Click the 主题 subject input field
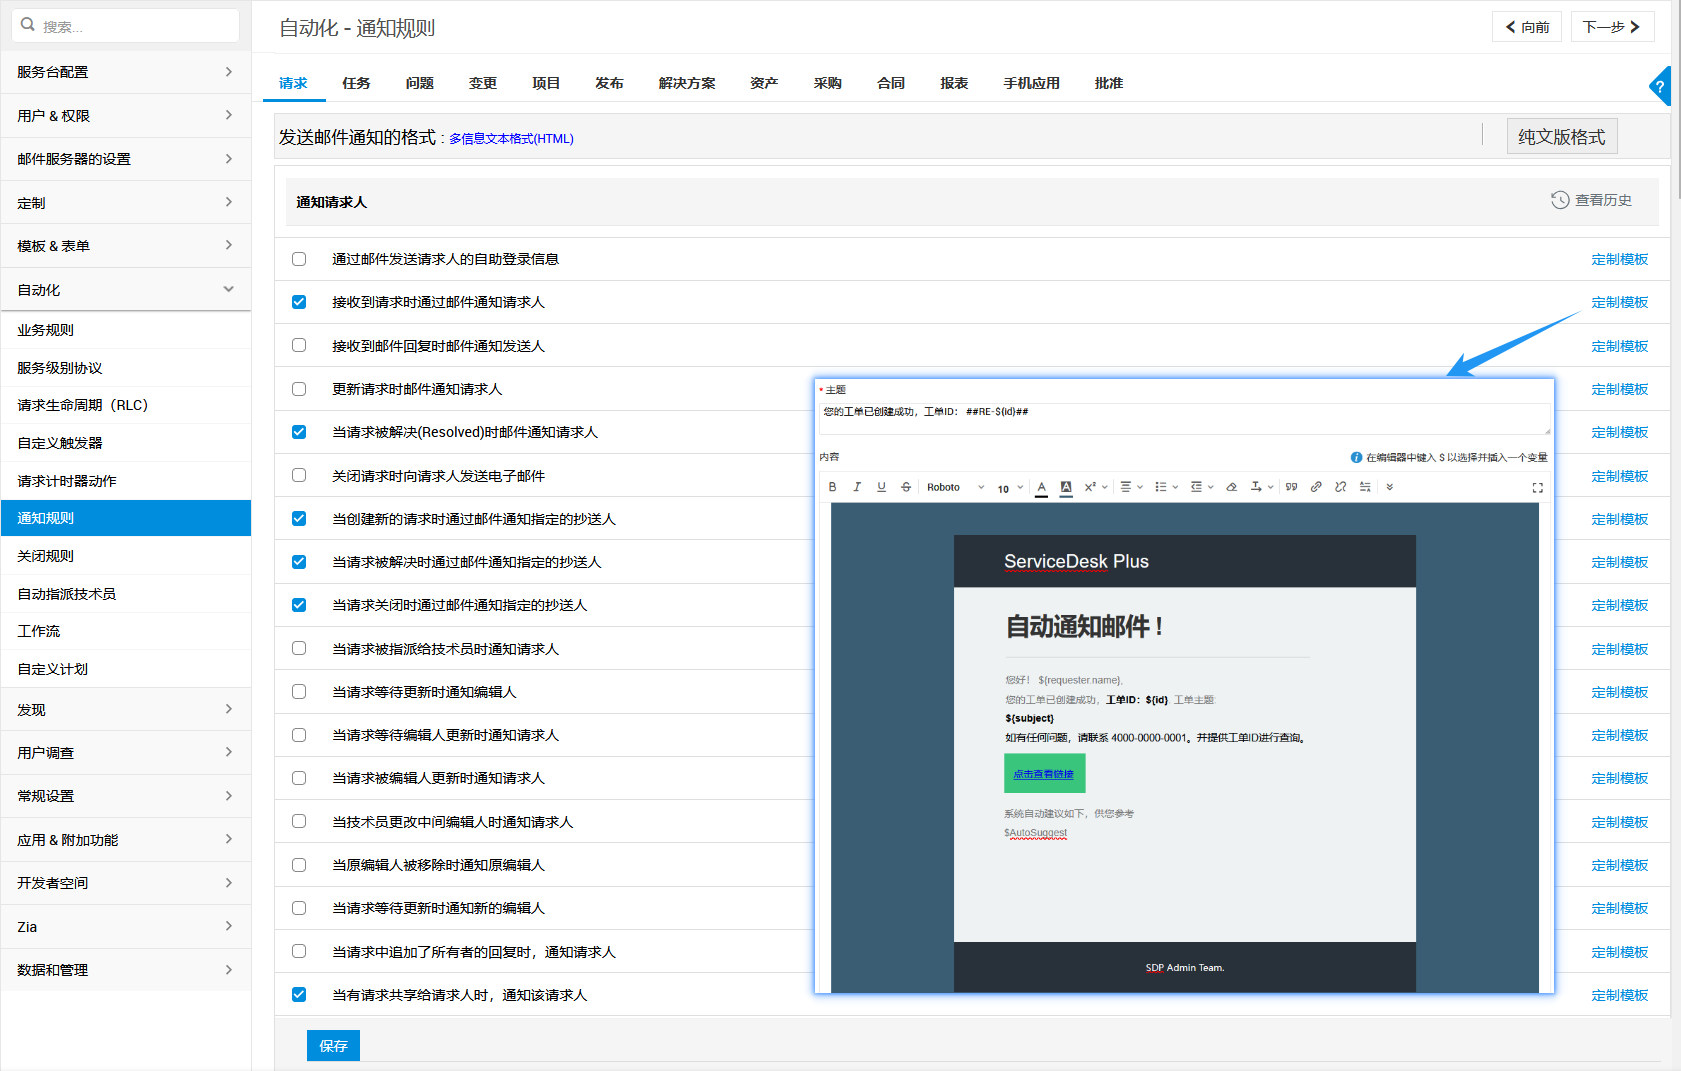This screenshot has height=1071, width=1681. pyautogui.click(x=1185, y=418)
